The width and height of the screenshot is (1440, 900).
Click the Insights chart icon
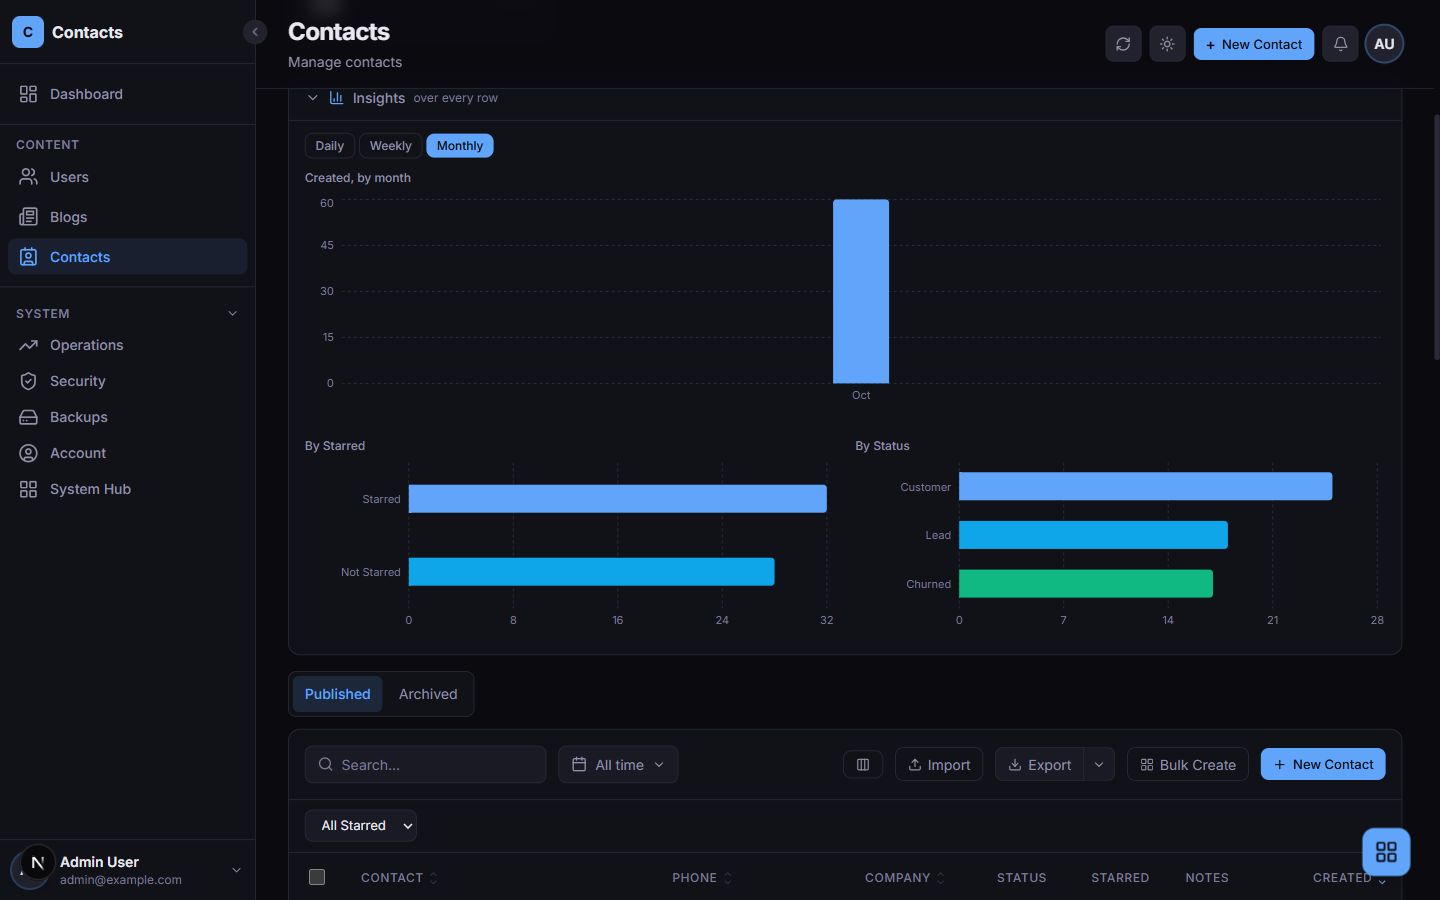click(337, 98)
